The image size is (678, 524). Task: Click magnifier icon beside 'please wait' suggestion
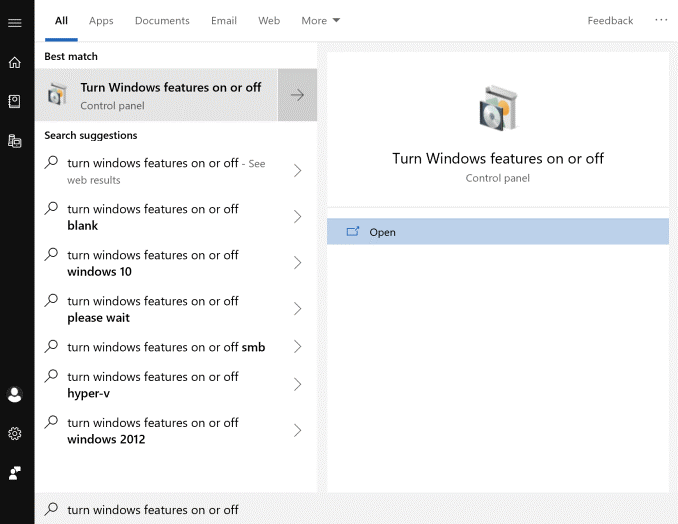51,300
